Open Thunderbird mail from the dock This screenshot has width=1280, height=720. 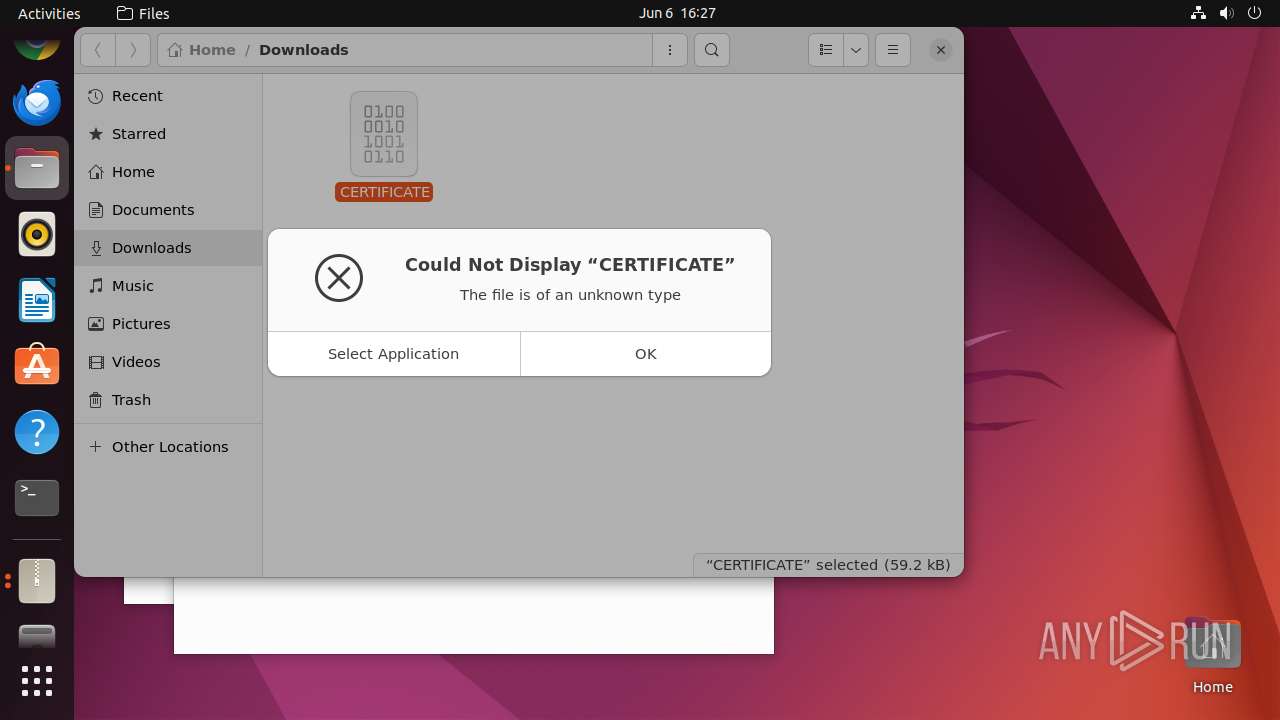click(37, 102)
